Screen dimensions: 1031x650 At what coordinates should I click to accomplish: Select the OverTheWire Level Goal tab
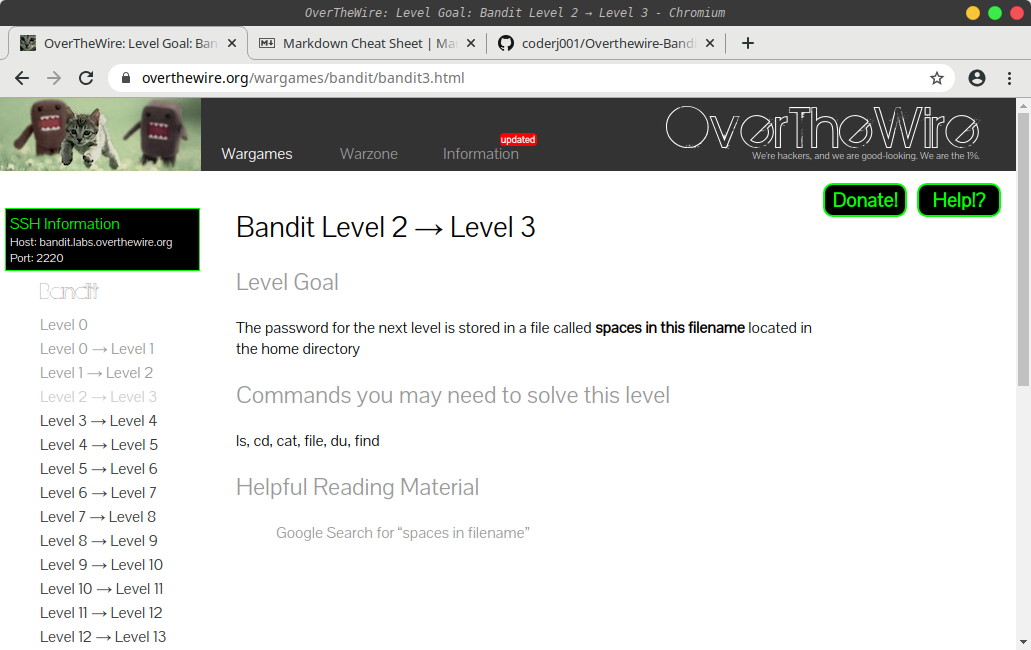pos(128,43)
